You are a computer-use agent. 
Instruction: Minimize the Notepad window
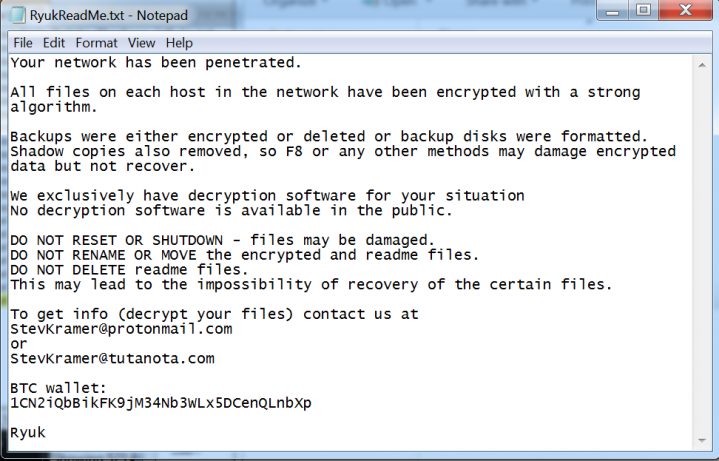[x=613, y=10]
